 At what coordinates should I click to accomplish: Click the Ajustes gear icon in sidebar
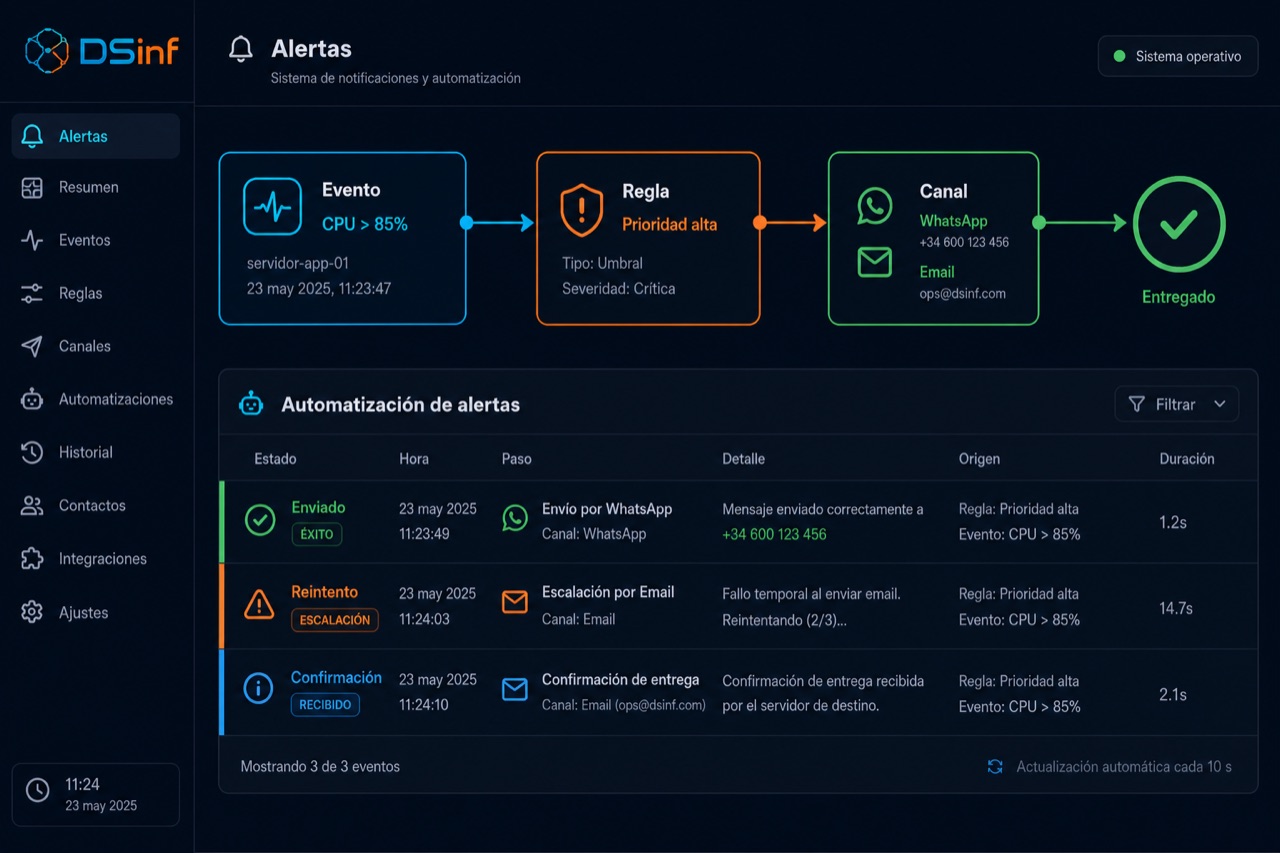click(32, 612)
